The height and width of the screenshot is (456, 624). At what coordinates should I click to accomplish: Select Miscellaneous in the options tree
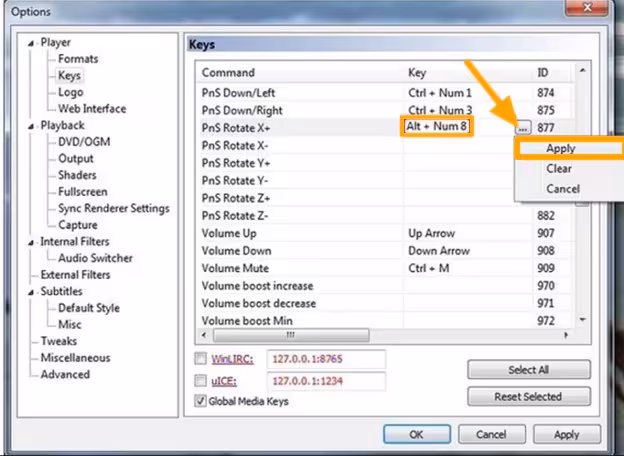pos(75,358)
